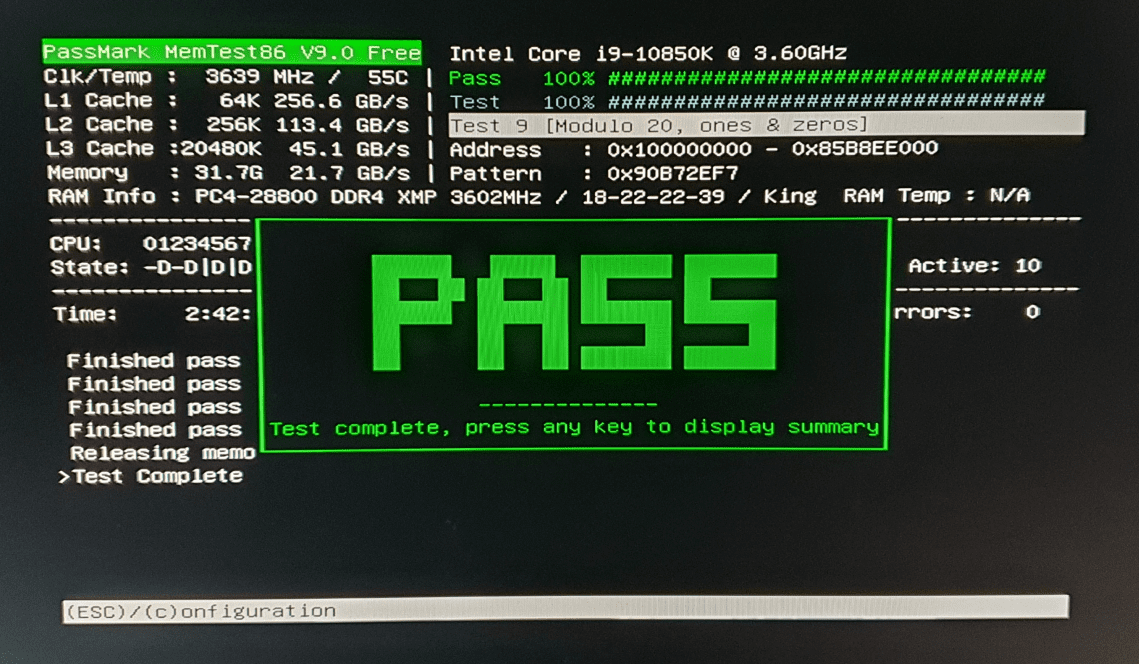Select the >Test Complete log line
1139x664 pixels.
(x=150, y=477)
